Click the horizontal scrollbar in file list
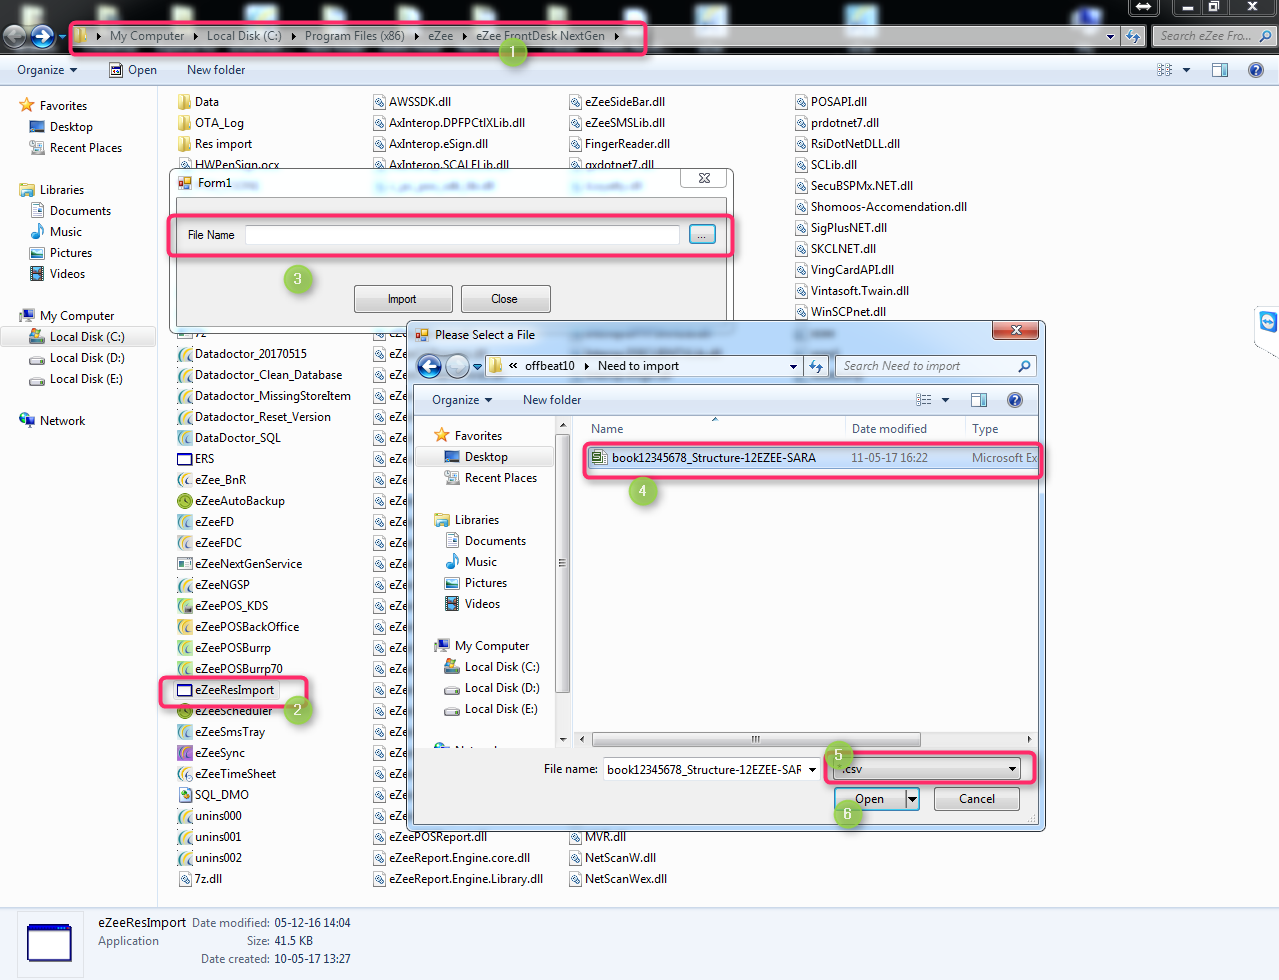This screenshot has width=1279, height=980. click(756, 740)
